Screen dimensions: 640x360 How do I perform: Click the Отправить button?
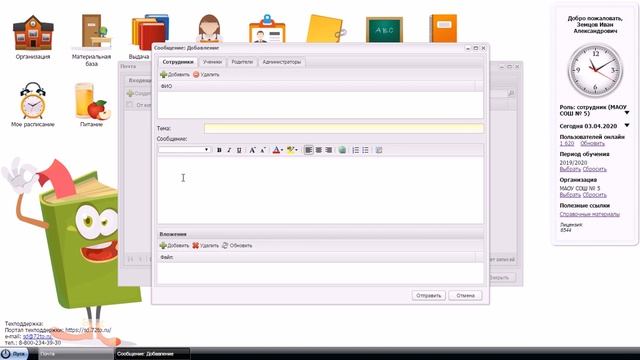point(428,295)
